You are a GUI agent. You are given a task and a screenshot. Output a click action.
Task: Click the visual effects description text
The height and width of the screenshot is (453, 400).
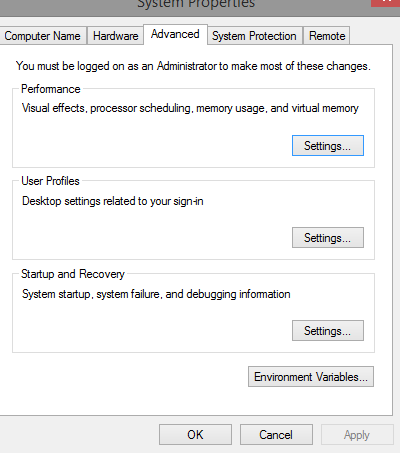point(190,108)
